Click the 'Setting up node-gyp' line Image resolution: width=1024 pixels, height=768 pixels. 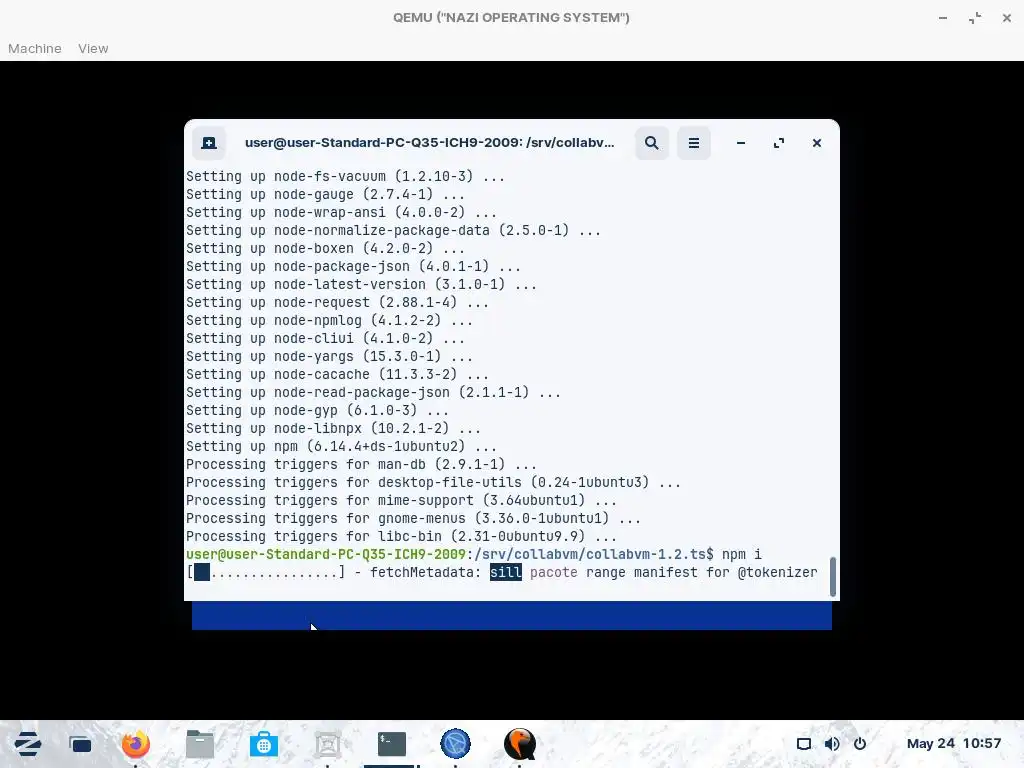point(317,411)
